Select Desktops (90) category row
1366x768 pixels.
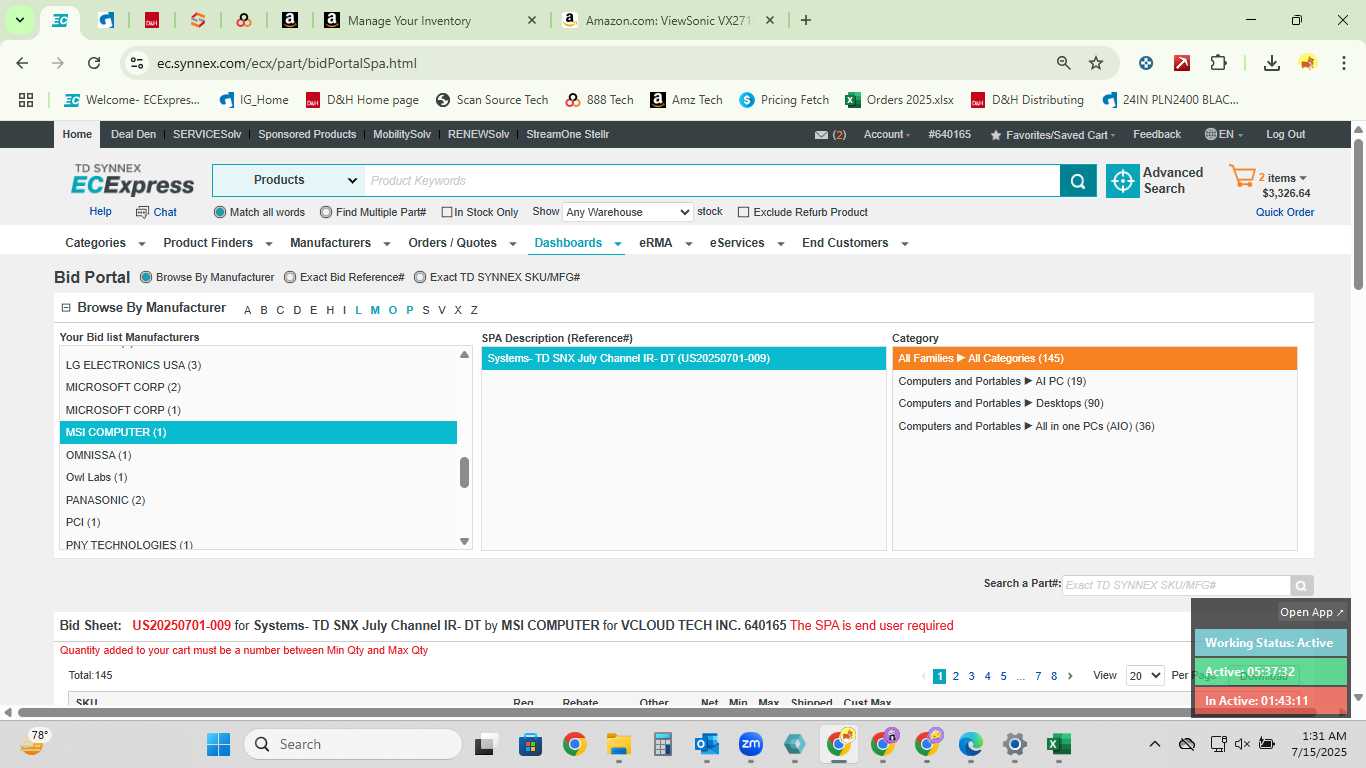(1094, 404)
